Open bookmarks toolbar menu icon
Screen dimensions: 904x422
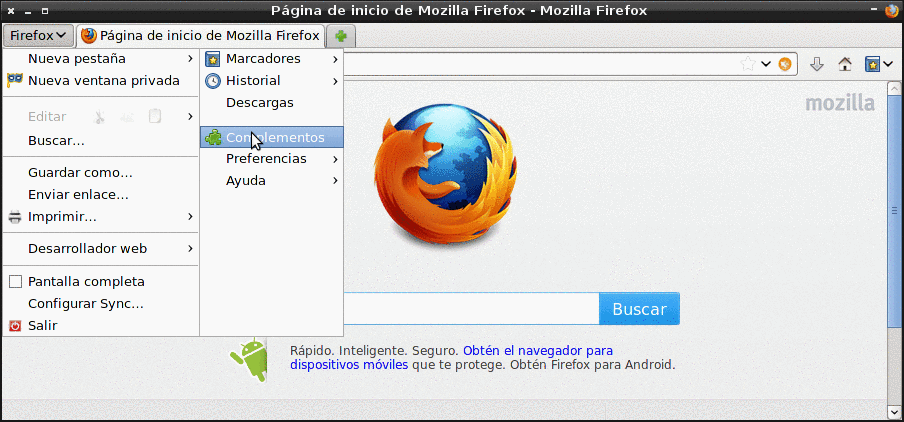[873, 64]
